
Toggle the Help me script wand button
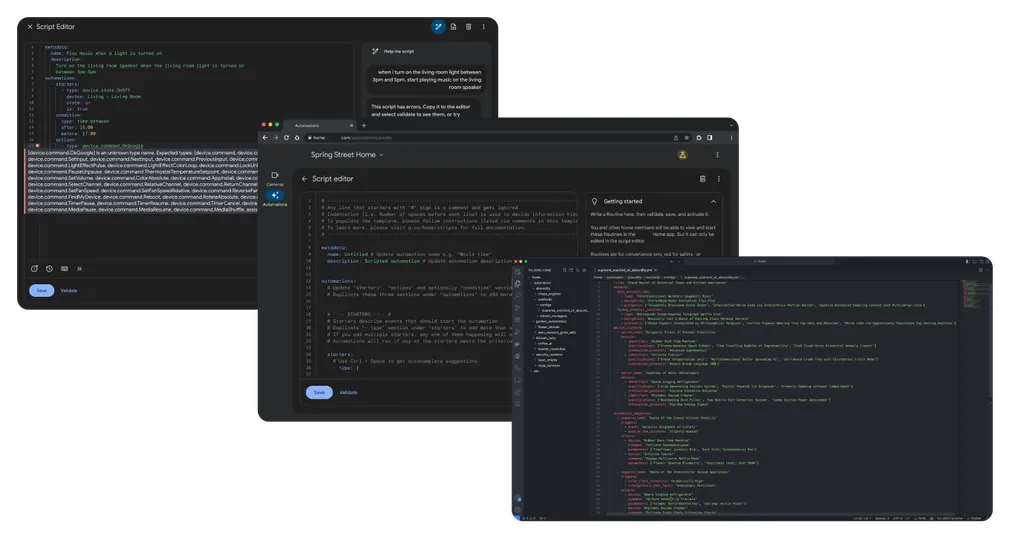(x=438, y=26)
